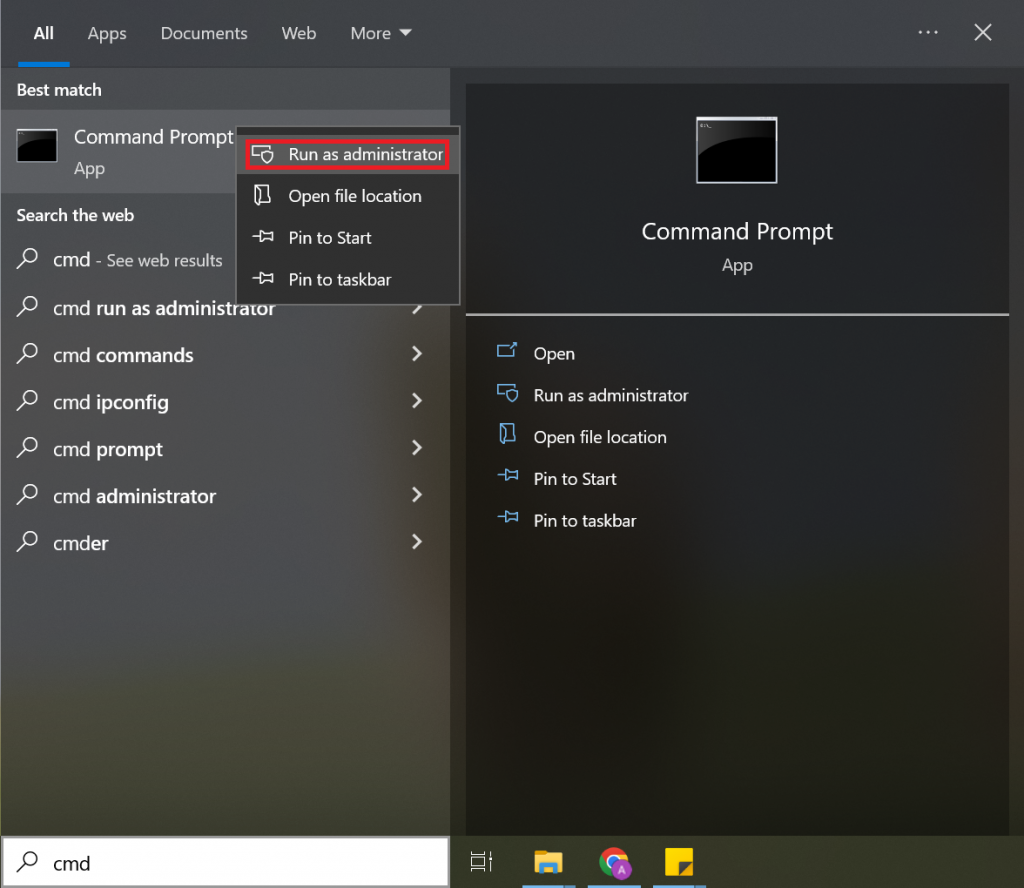
Task: Click the Task View icon on the taskbar
Action: (x=481, y=862)
